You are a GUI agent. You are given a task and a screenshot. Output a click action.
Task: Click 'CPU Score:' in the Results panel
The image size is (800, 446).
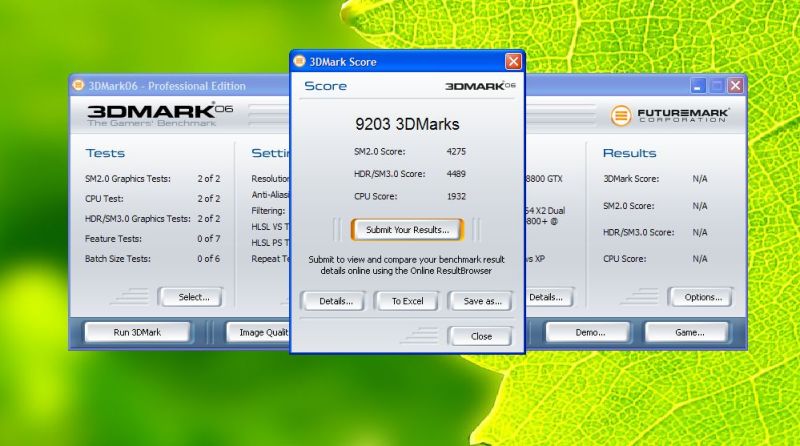pyautogui.click(x=655, y=259)
